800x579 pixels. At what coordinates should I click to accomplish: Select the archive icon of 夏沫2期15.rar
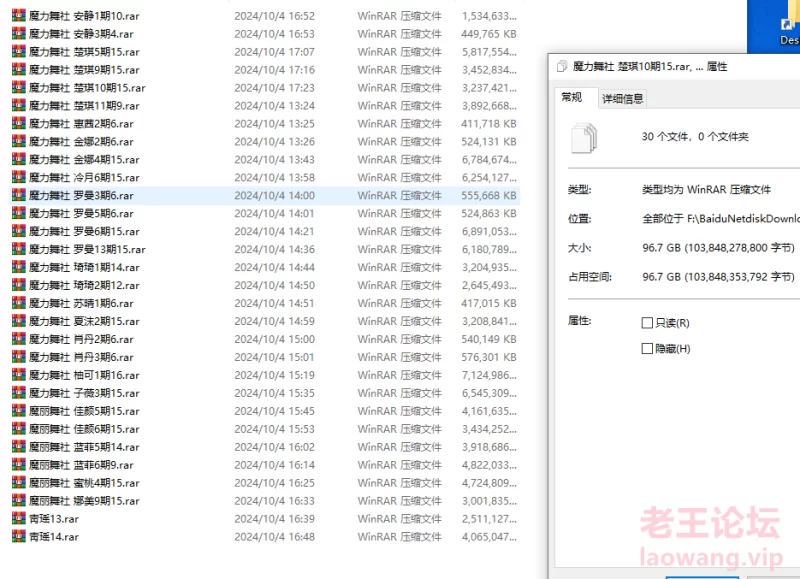coord(19,320)
